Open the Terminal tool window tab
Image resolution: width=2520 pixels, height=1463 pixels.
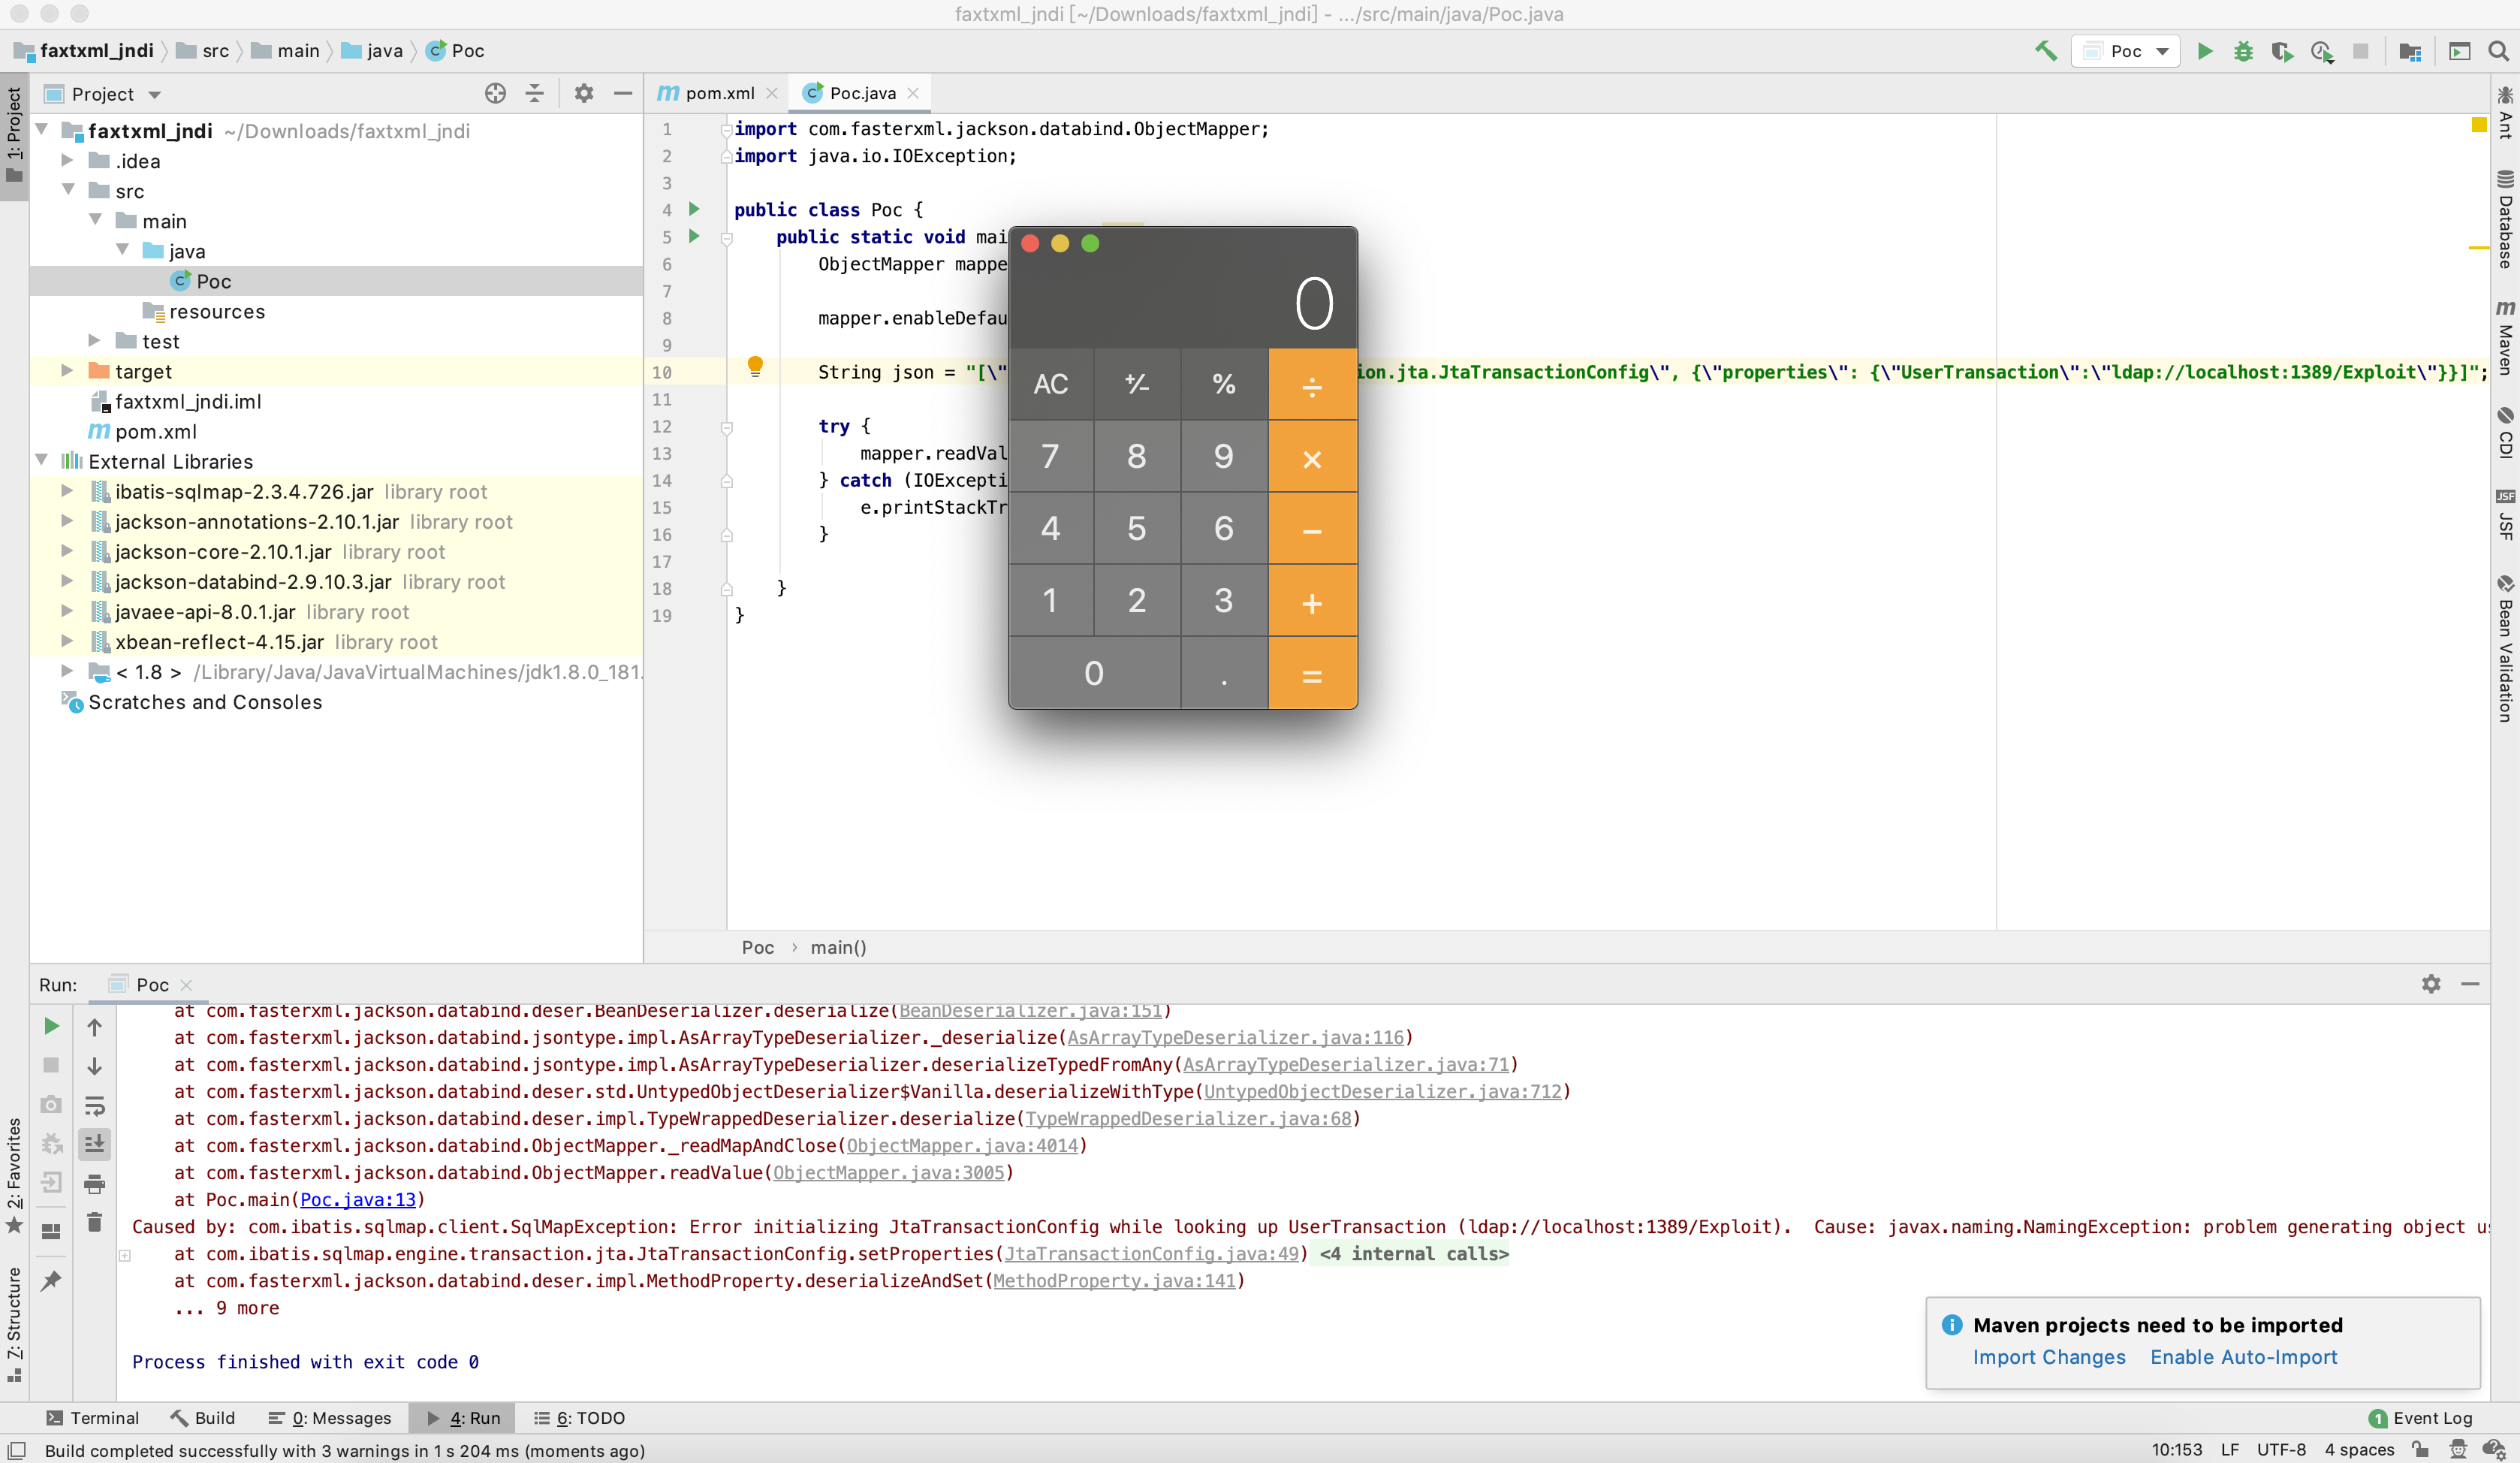(x=93, y=1418)
